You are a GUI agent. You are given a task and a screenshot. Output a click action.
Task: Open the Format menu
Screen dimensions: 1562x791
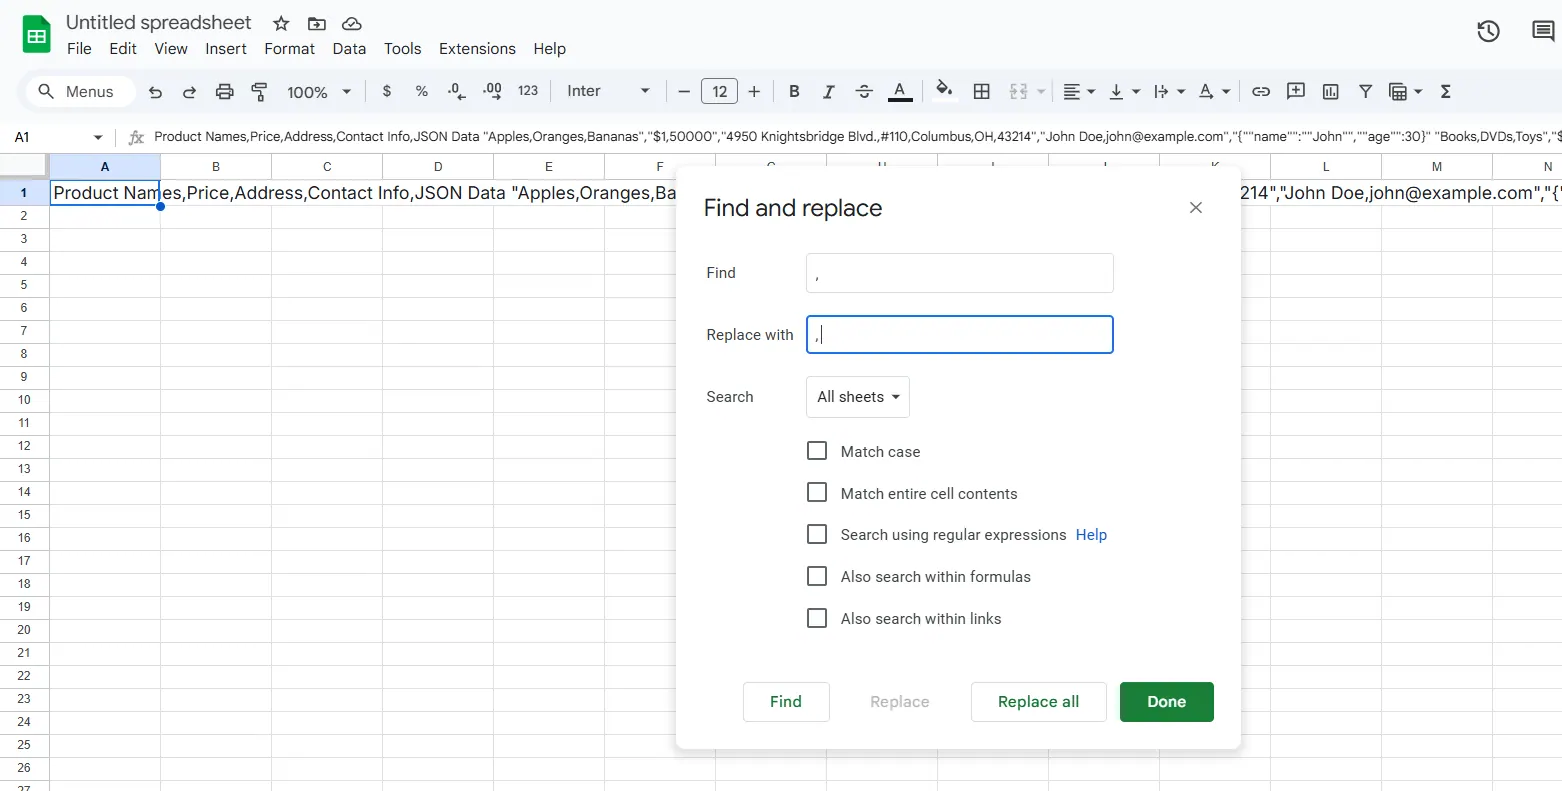(289, 49)
